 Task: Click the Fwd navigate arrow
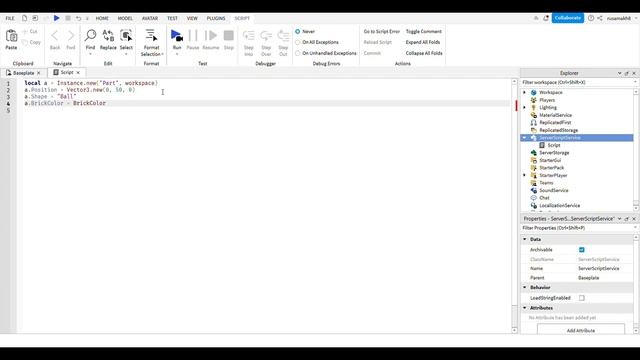pyautogui.click(x=71, y=36)
